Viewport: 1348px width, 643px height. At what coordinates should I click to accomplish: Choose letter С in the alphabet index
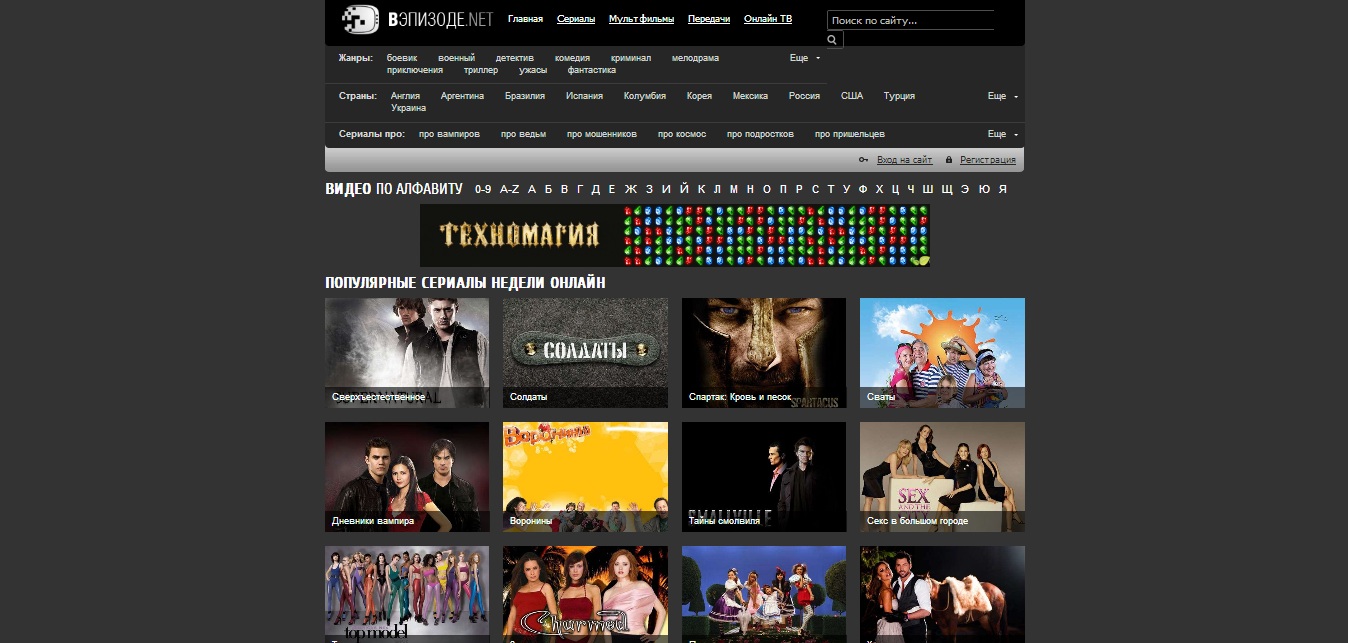coord(814,189)
